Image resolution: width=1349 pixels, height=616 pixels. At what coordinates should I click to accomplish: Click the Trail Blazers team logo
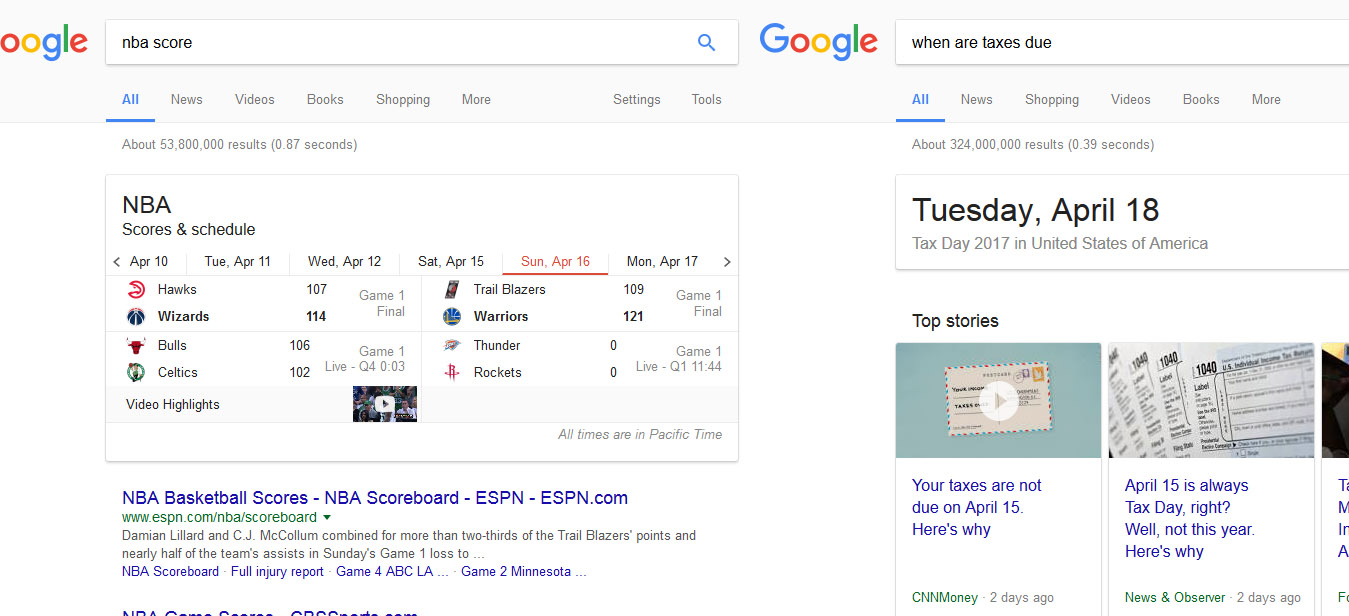pyautogui.click(x=452, y=290)
